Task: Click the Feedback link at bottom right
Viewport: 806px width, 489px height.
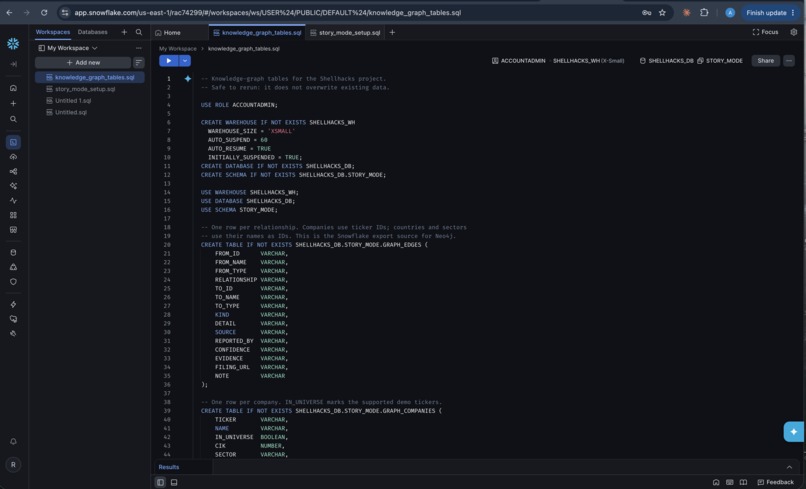Action: (776, 482)
